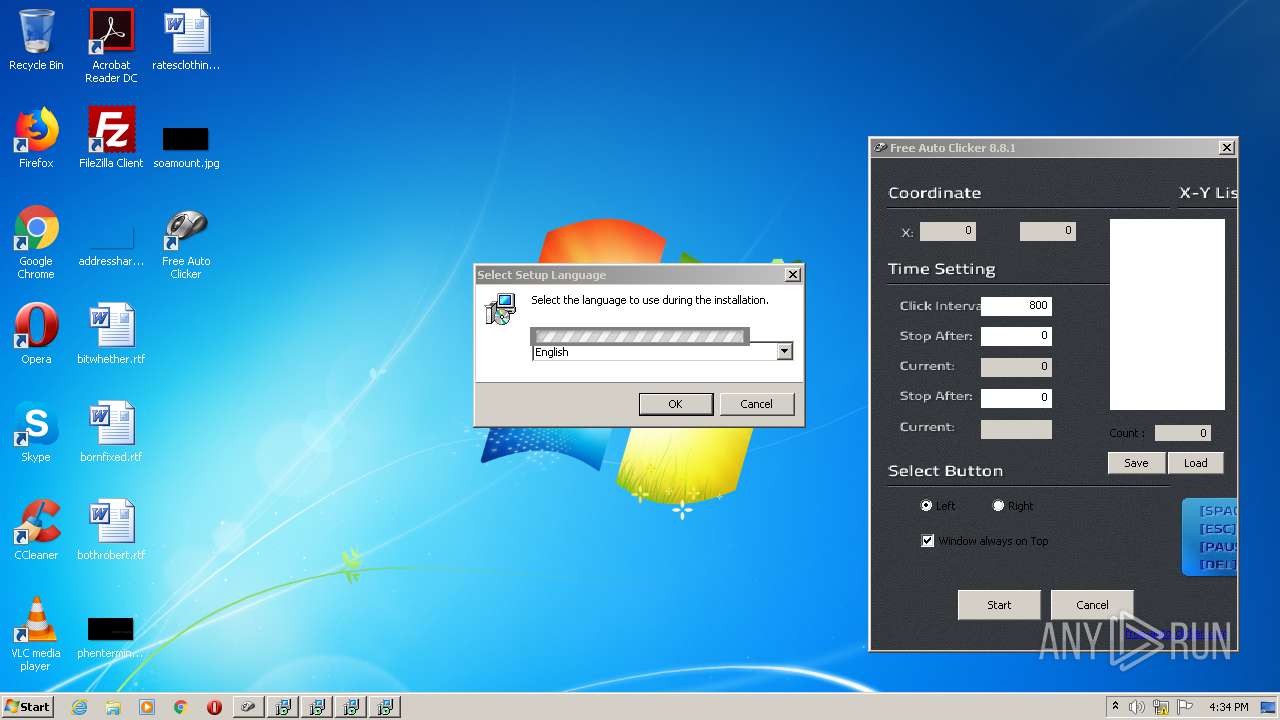Click the installer icon in setup dialog
This screenshot has width=1280, height=720.
(500, 309)
